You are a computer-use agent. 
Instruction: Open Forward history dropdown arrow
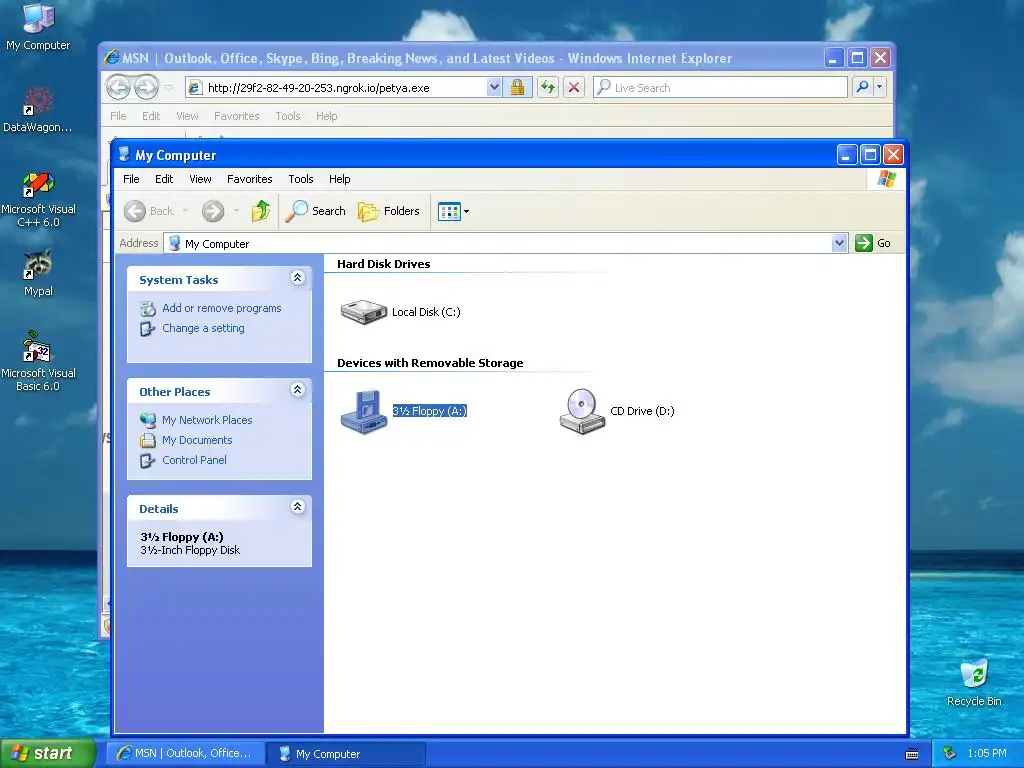click(236, 211)
